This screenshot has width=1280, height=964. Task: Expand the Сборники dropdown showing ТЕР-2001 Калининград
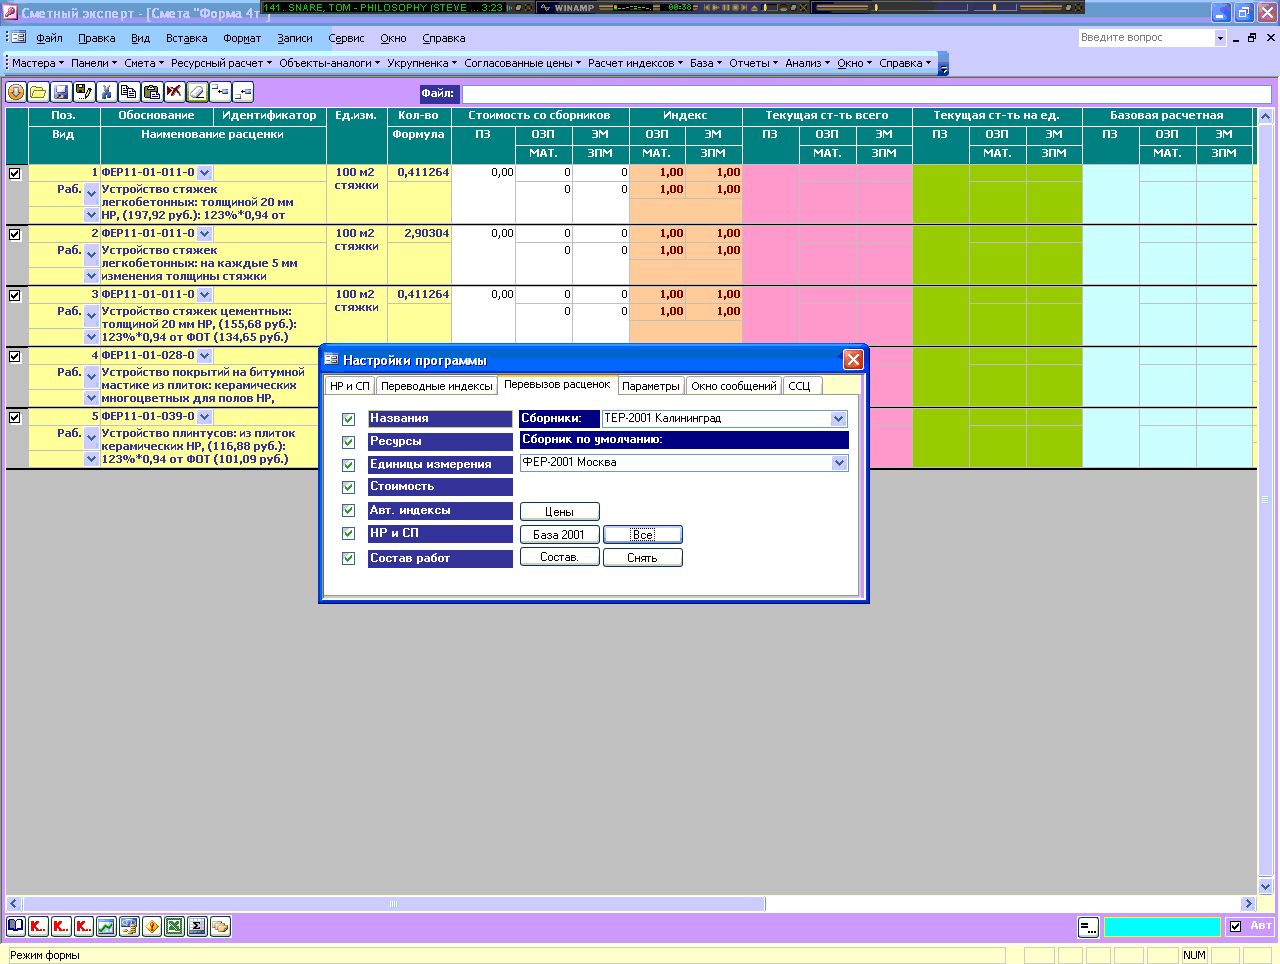838,419
